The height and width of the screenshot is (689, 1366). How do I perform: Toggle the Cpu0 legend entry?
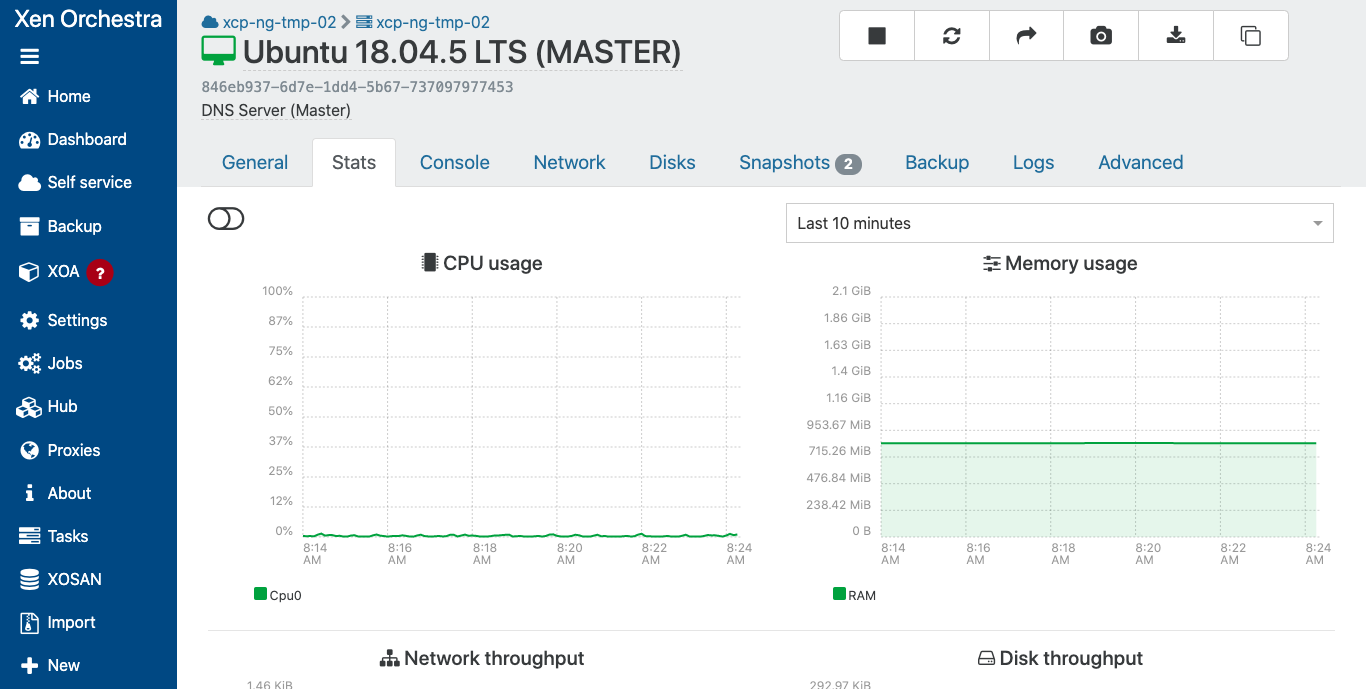pyautogui.click(x=278, y=595)
